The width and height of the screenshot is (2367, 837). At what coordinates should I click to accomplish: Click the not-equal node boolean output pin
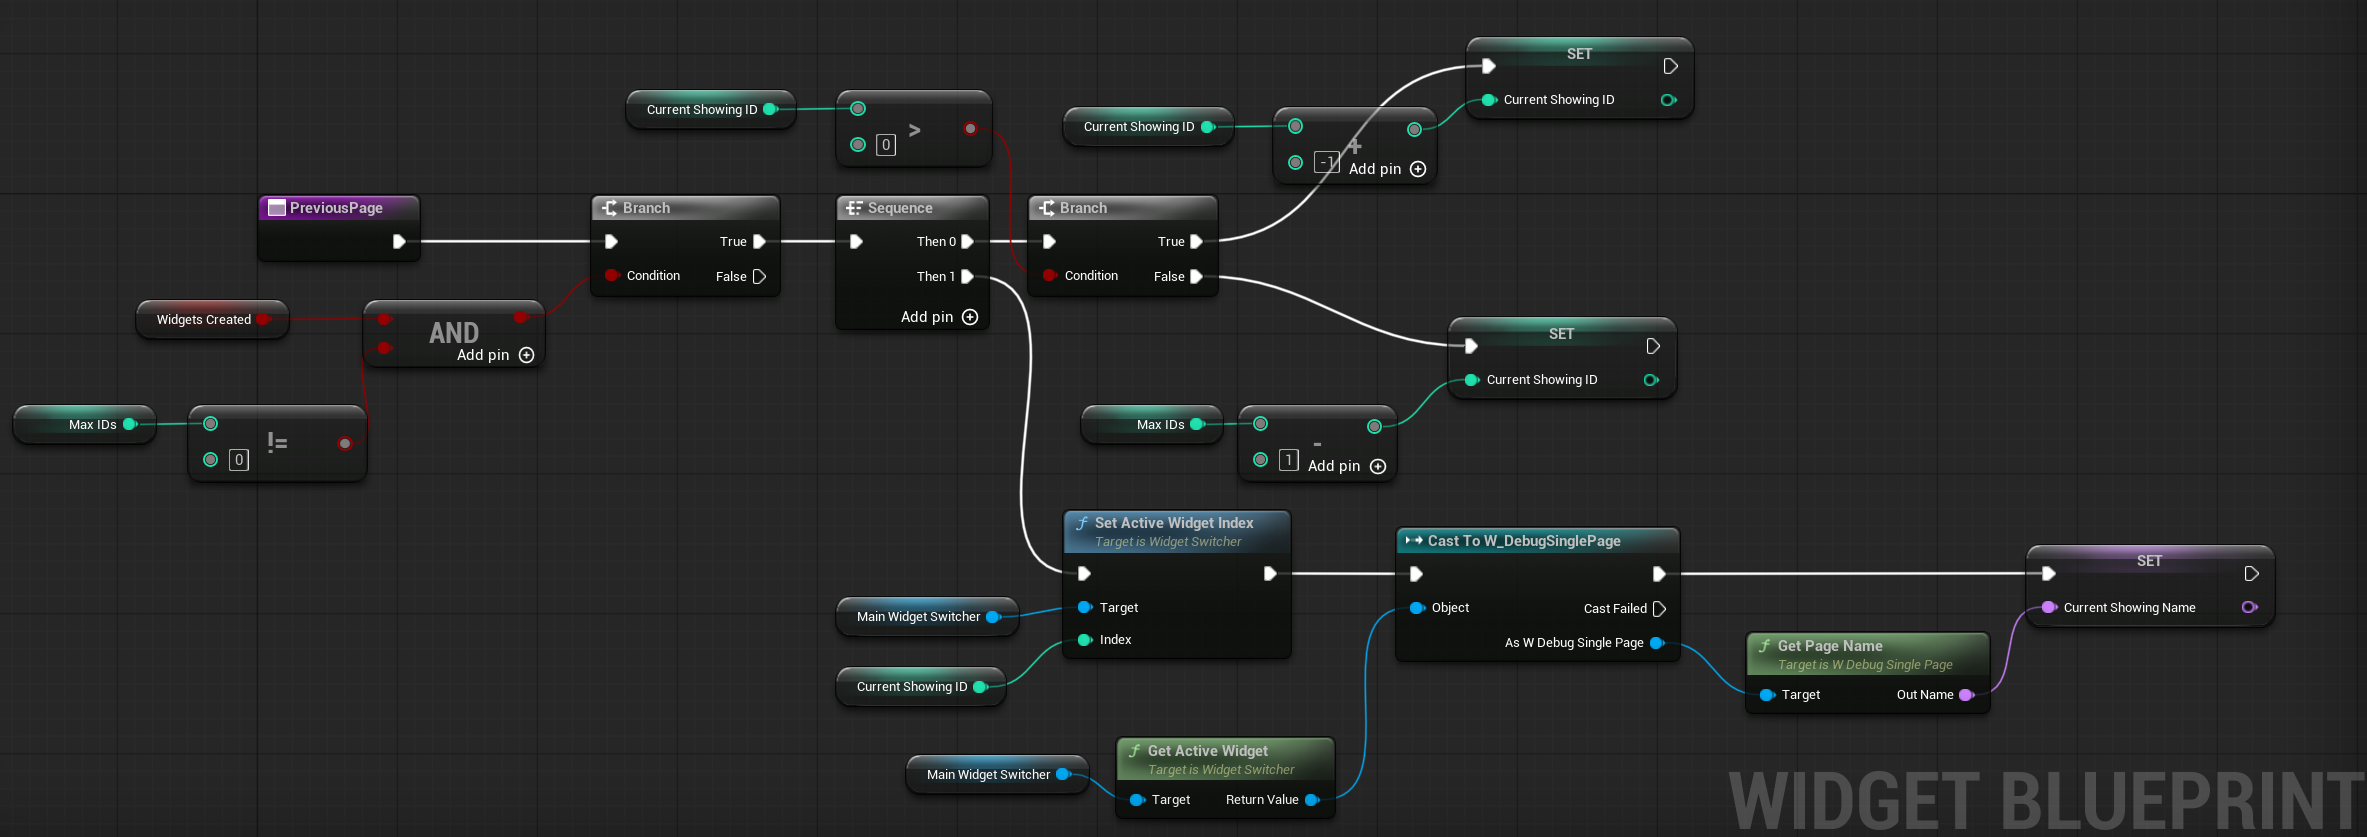345,443
